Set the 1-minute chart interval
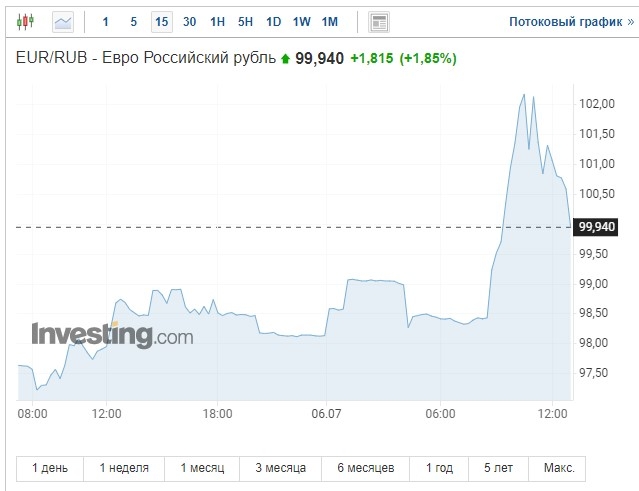 106,21
